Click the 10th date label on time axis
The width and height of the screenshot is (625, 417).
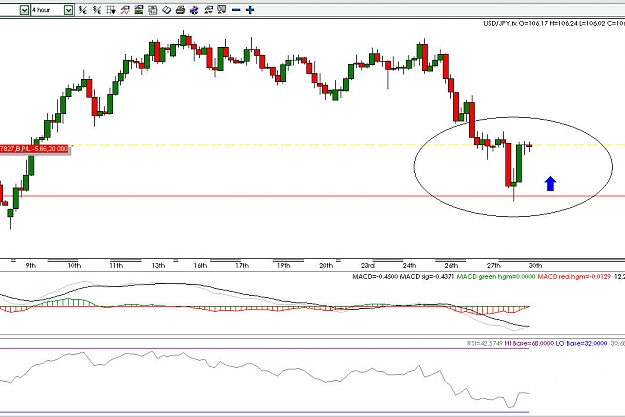pos(74,266)
